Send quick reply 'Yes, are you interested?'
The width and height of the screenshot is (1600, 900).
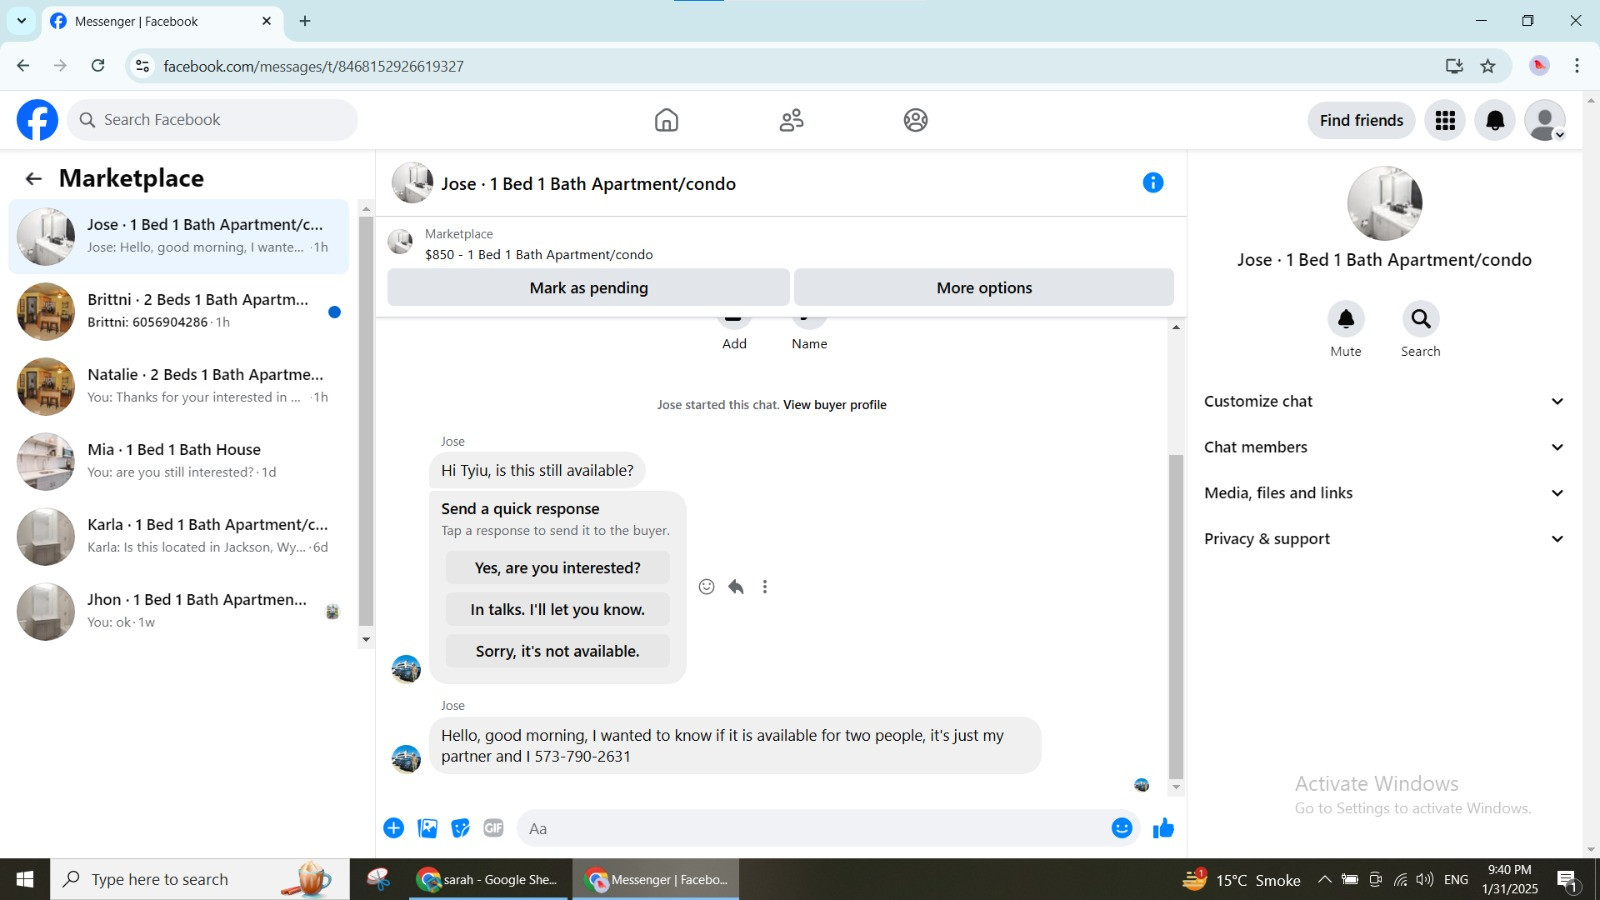tap(558, 568)
